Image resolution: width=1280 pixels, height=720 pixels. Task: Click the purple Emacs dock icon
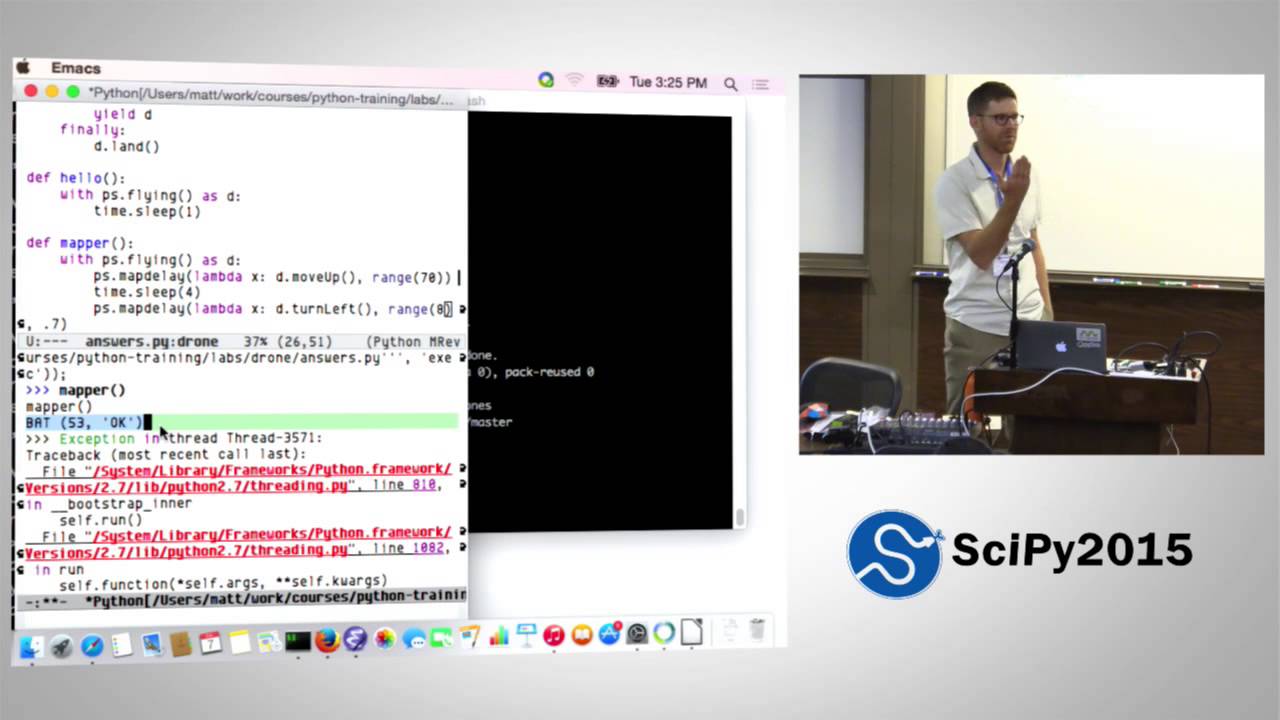tap(355, 638)
